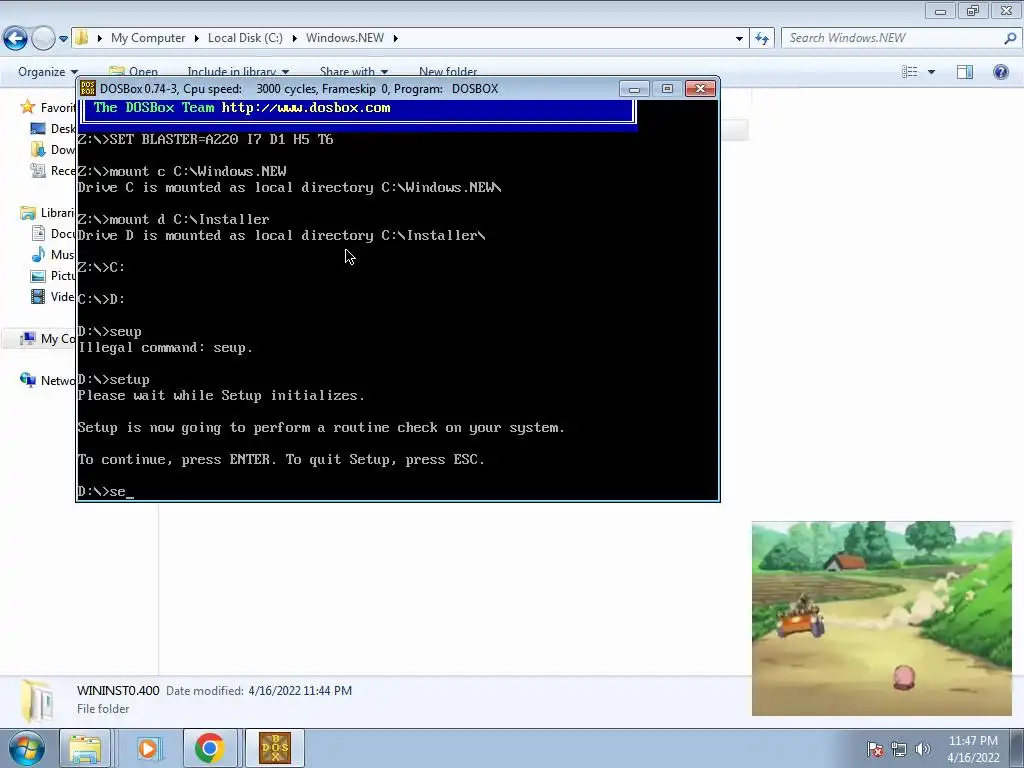Click the Date modified value in details pane
Viewport: 1024px width, 768px height.
click(300, 691)
